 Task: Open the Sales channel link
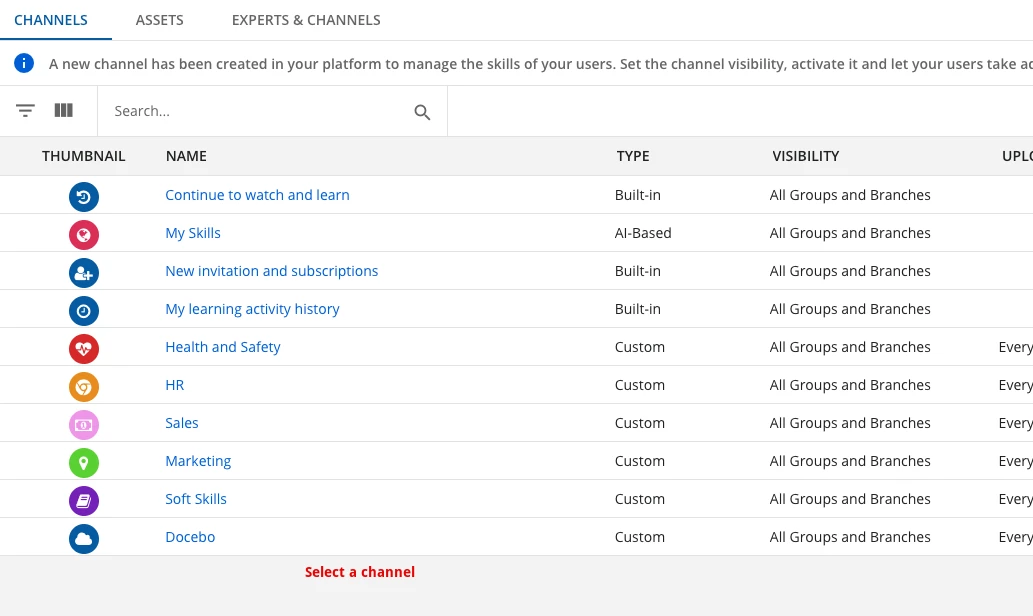[x=182, y=423]
